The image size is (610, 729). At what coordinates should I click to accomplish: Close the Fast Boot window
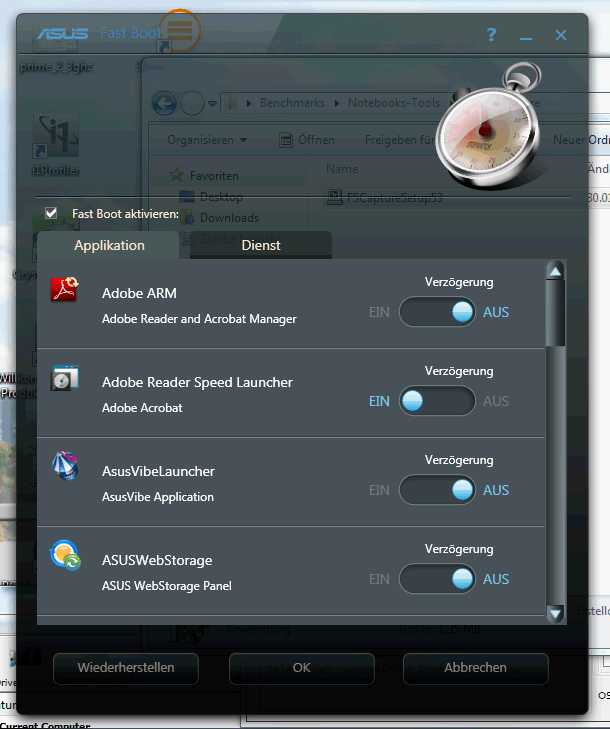click(561, 35)
